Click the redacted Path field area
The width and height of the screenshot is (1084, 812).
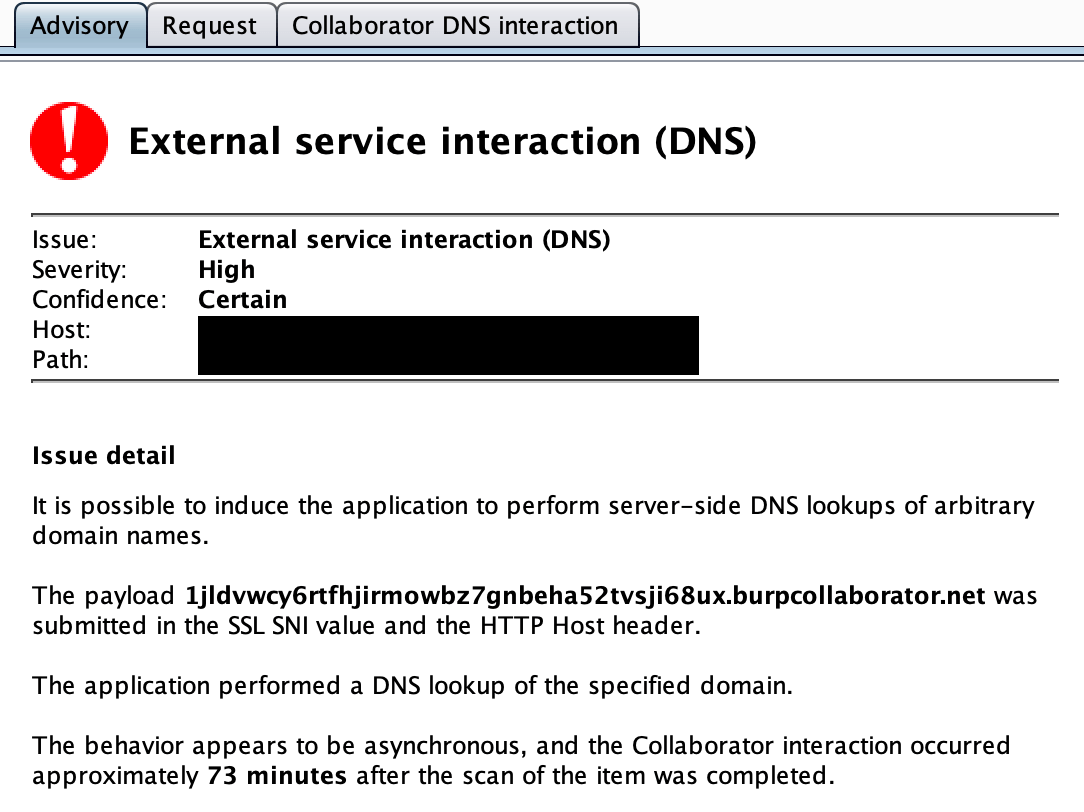[x=448, y=360]
